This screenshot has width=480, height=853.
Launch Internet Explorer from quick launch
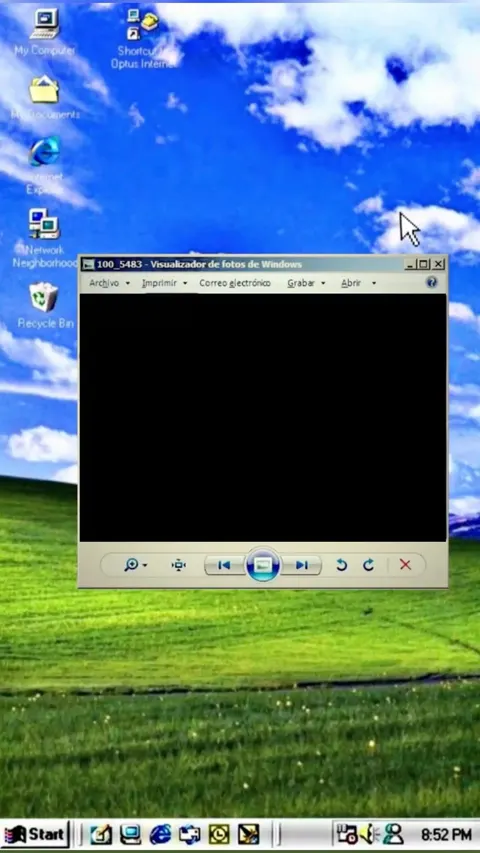point(160,835)
